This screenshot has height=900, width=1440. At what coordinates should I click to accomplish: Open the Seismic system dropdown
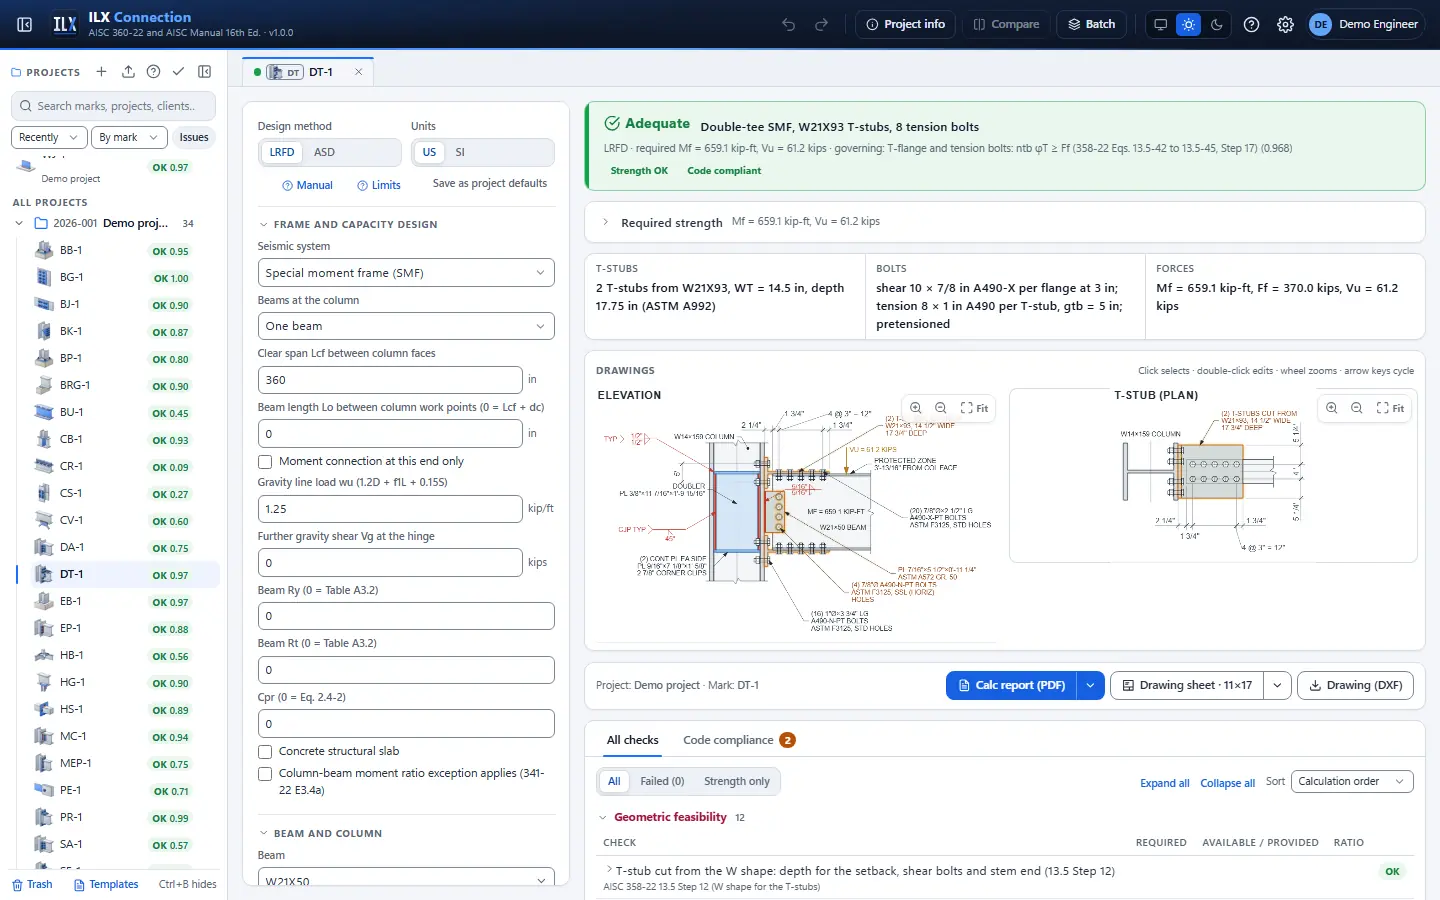tap(406, 273)
